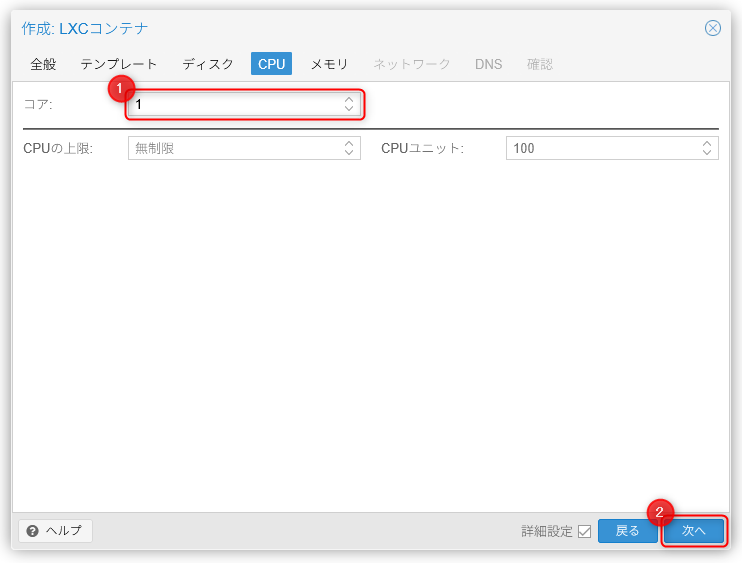Increase CPUの上限 using up spinner arrow
The width and height of the screenshot is (742, 563).
(x=349, y=143)
